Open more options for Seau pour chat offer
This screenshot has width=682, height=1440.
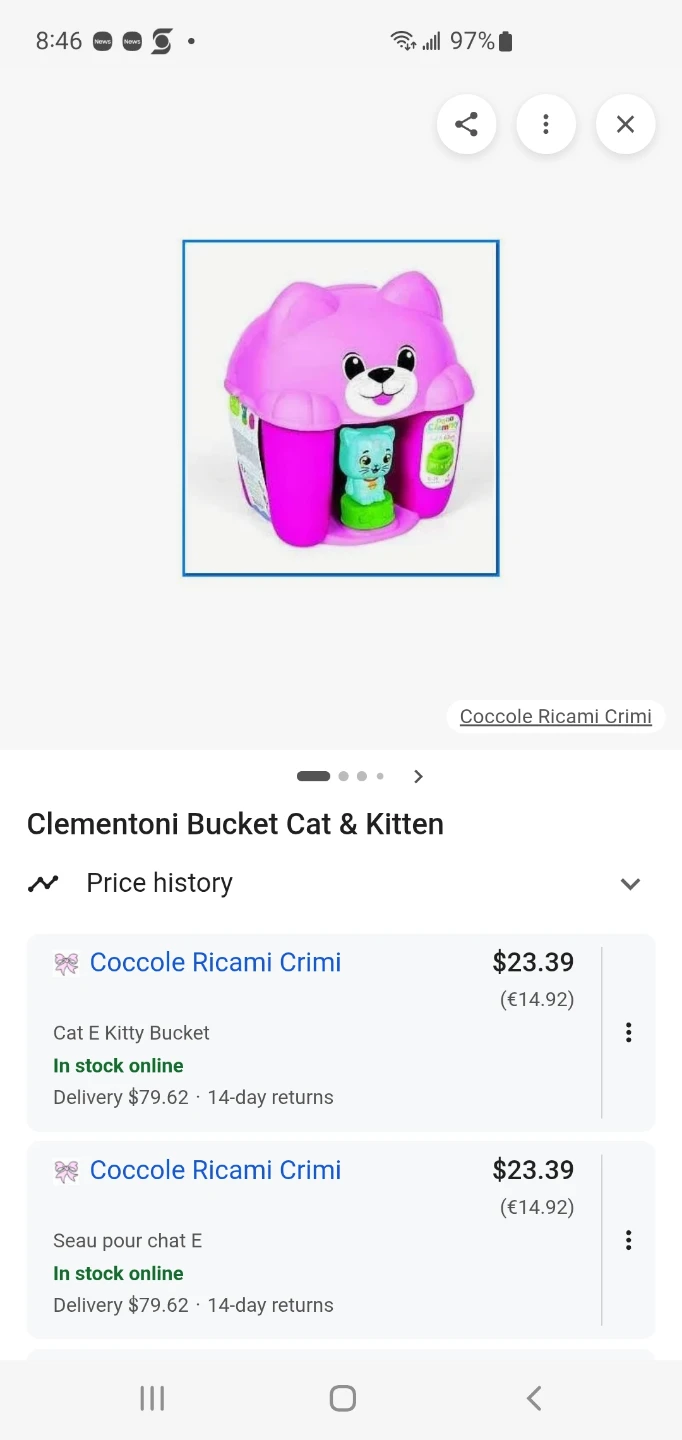[628, 1240]
